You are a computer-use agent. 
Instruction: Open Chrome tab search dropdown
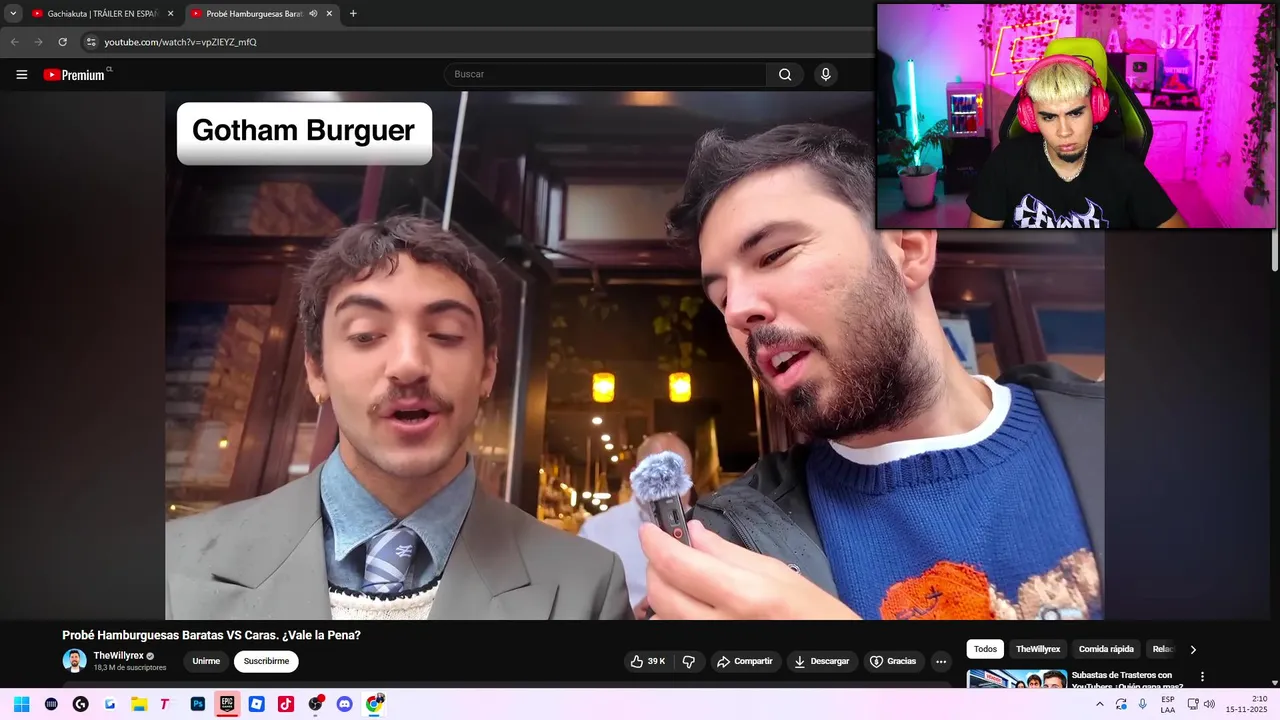click(13, 14)
